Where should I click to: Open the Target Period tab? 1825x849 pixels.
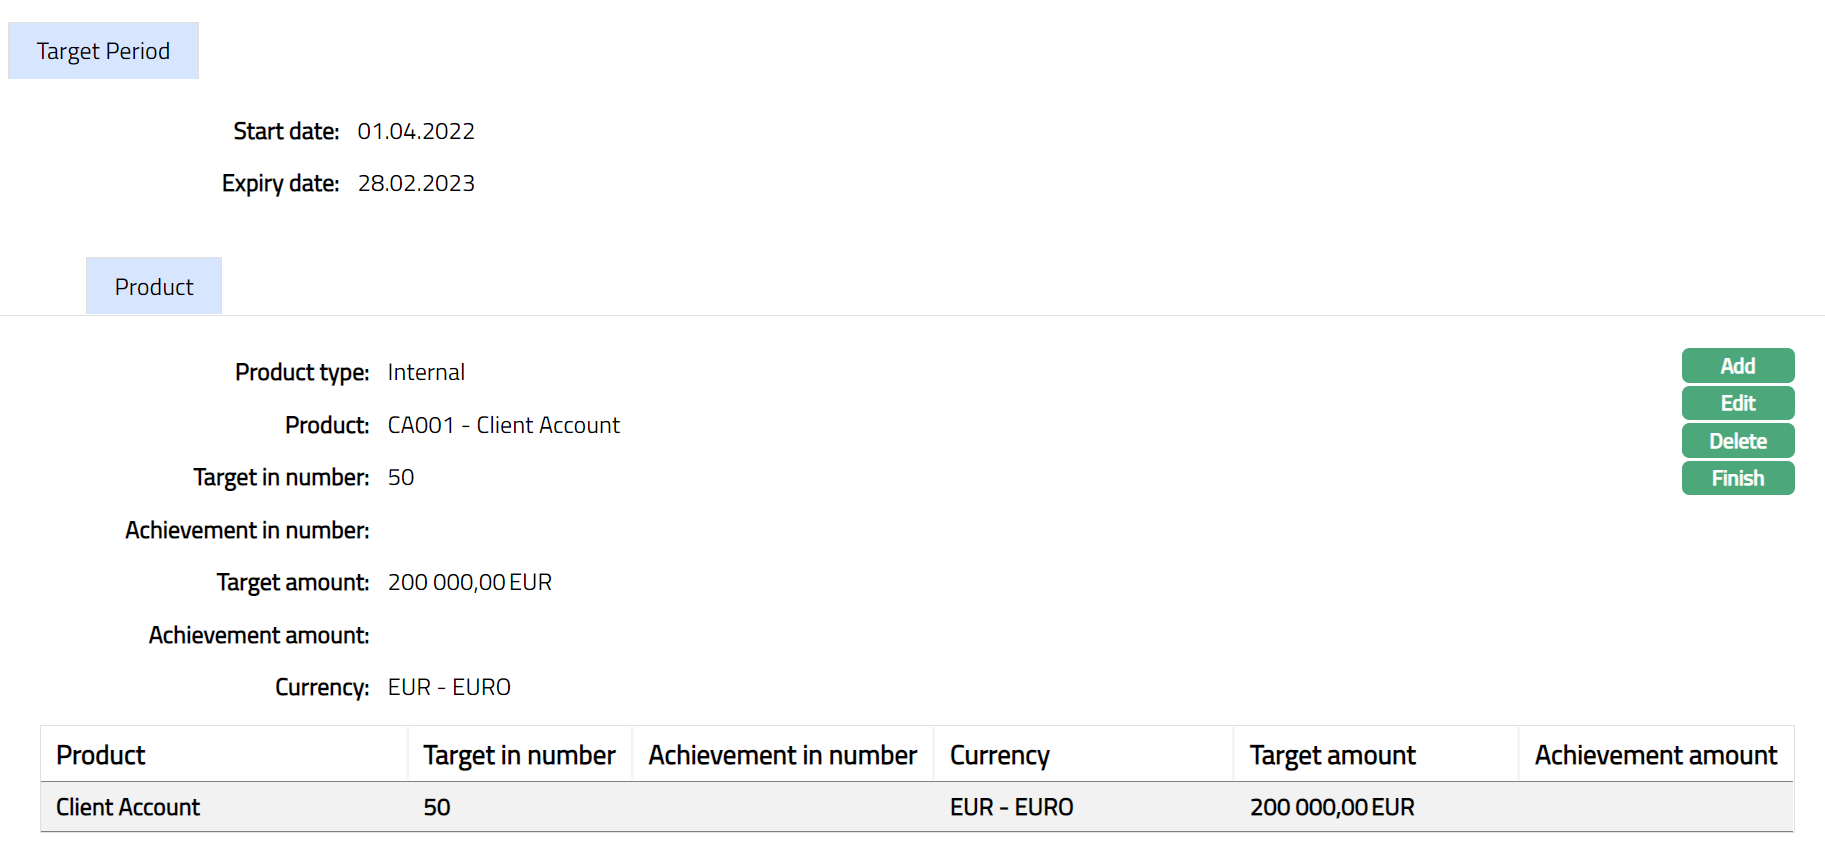tap(103, 51)
